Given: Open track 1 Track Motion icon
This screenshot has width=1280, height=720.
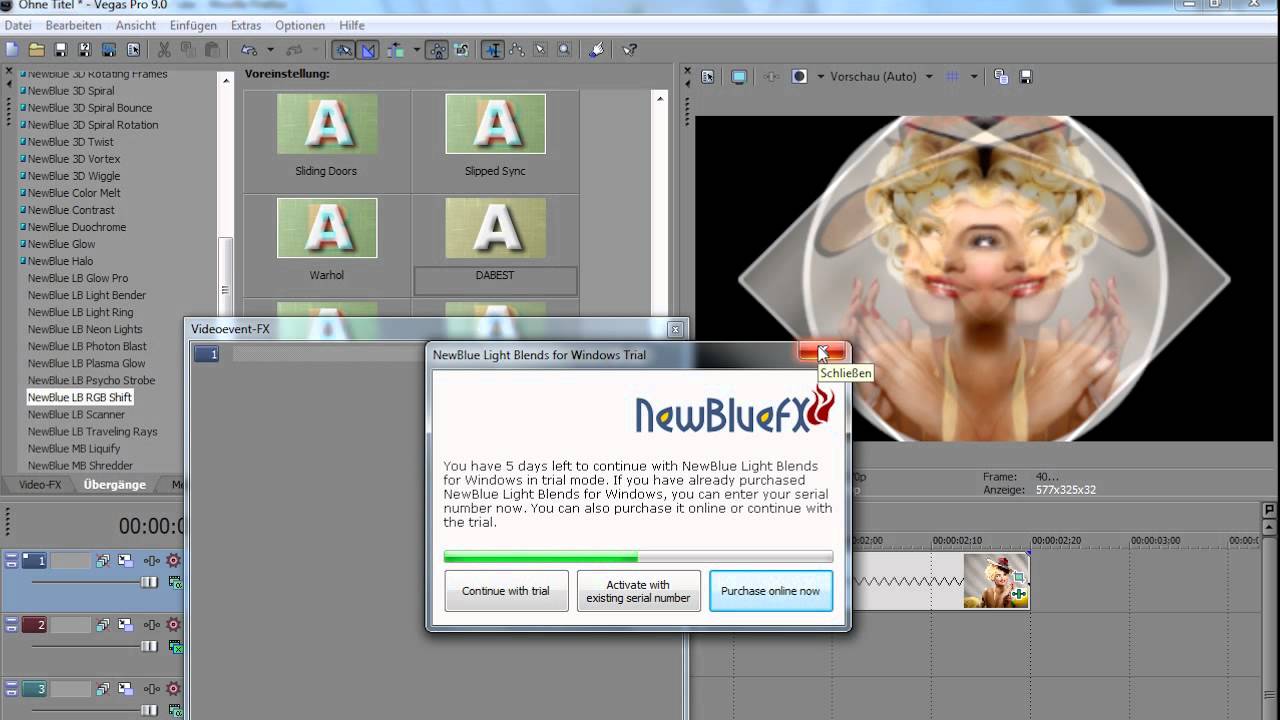Looking at the screenshot, I should (x=125, y=561).
